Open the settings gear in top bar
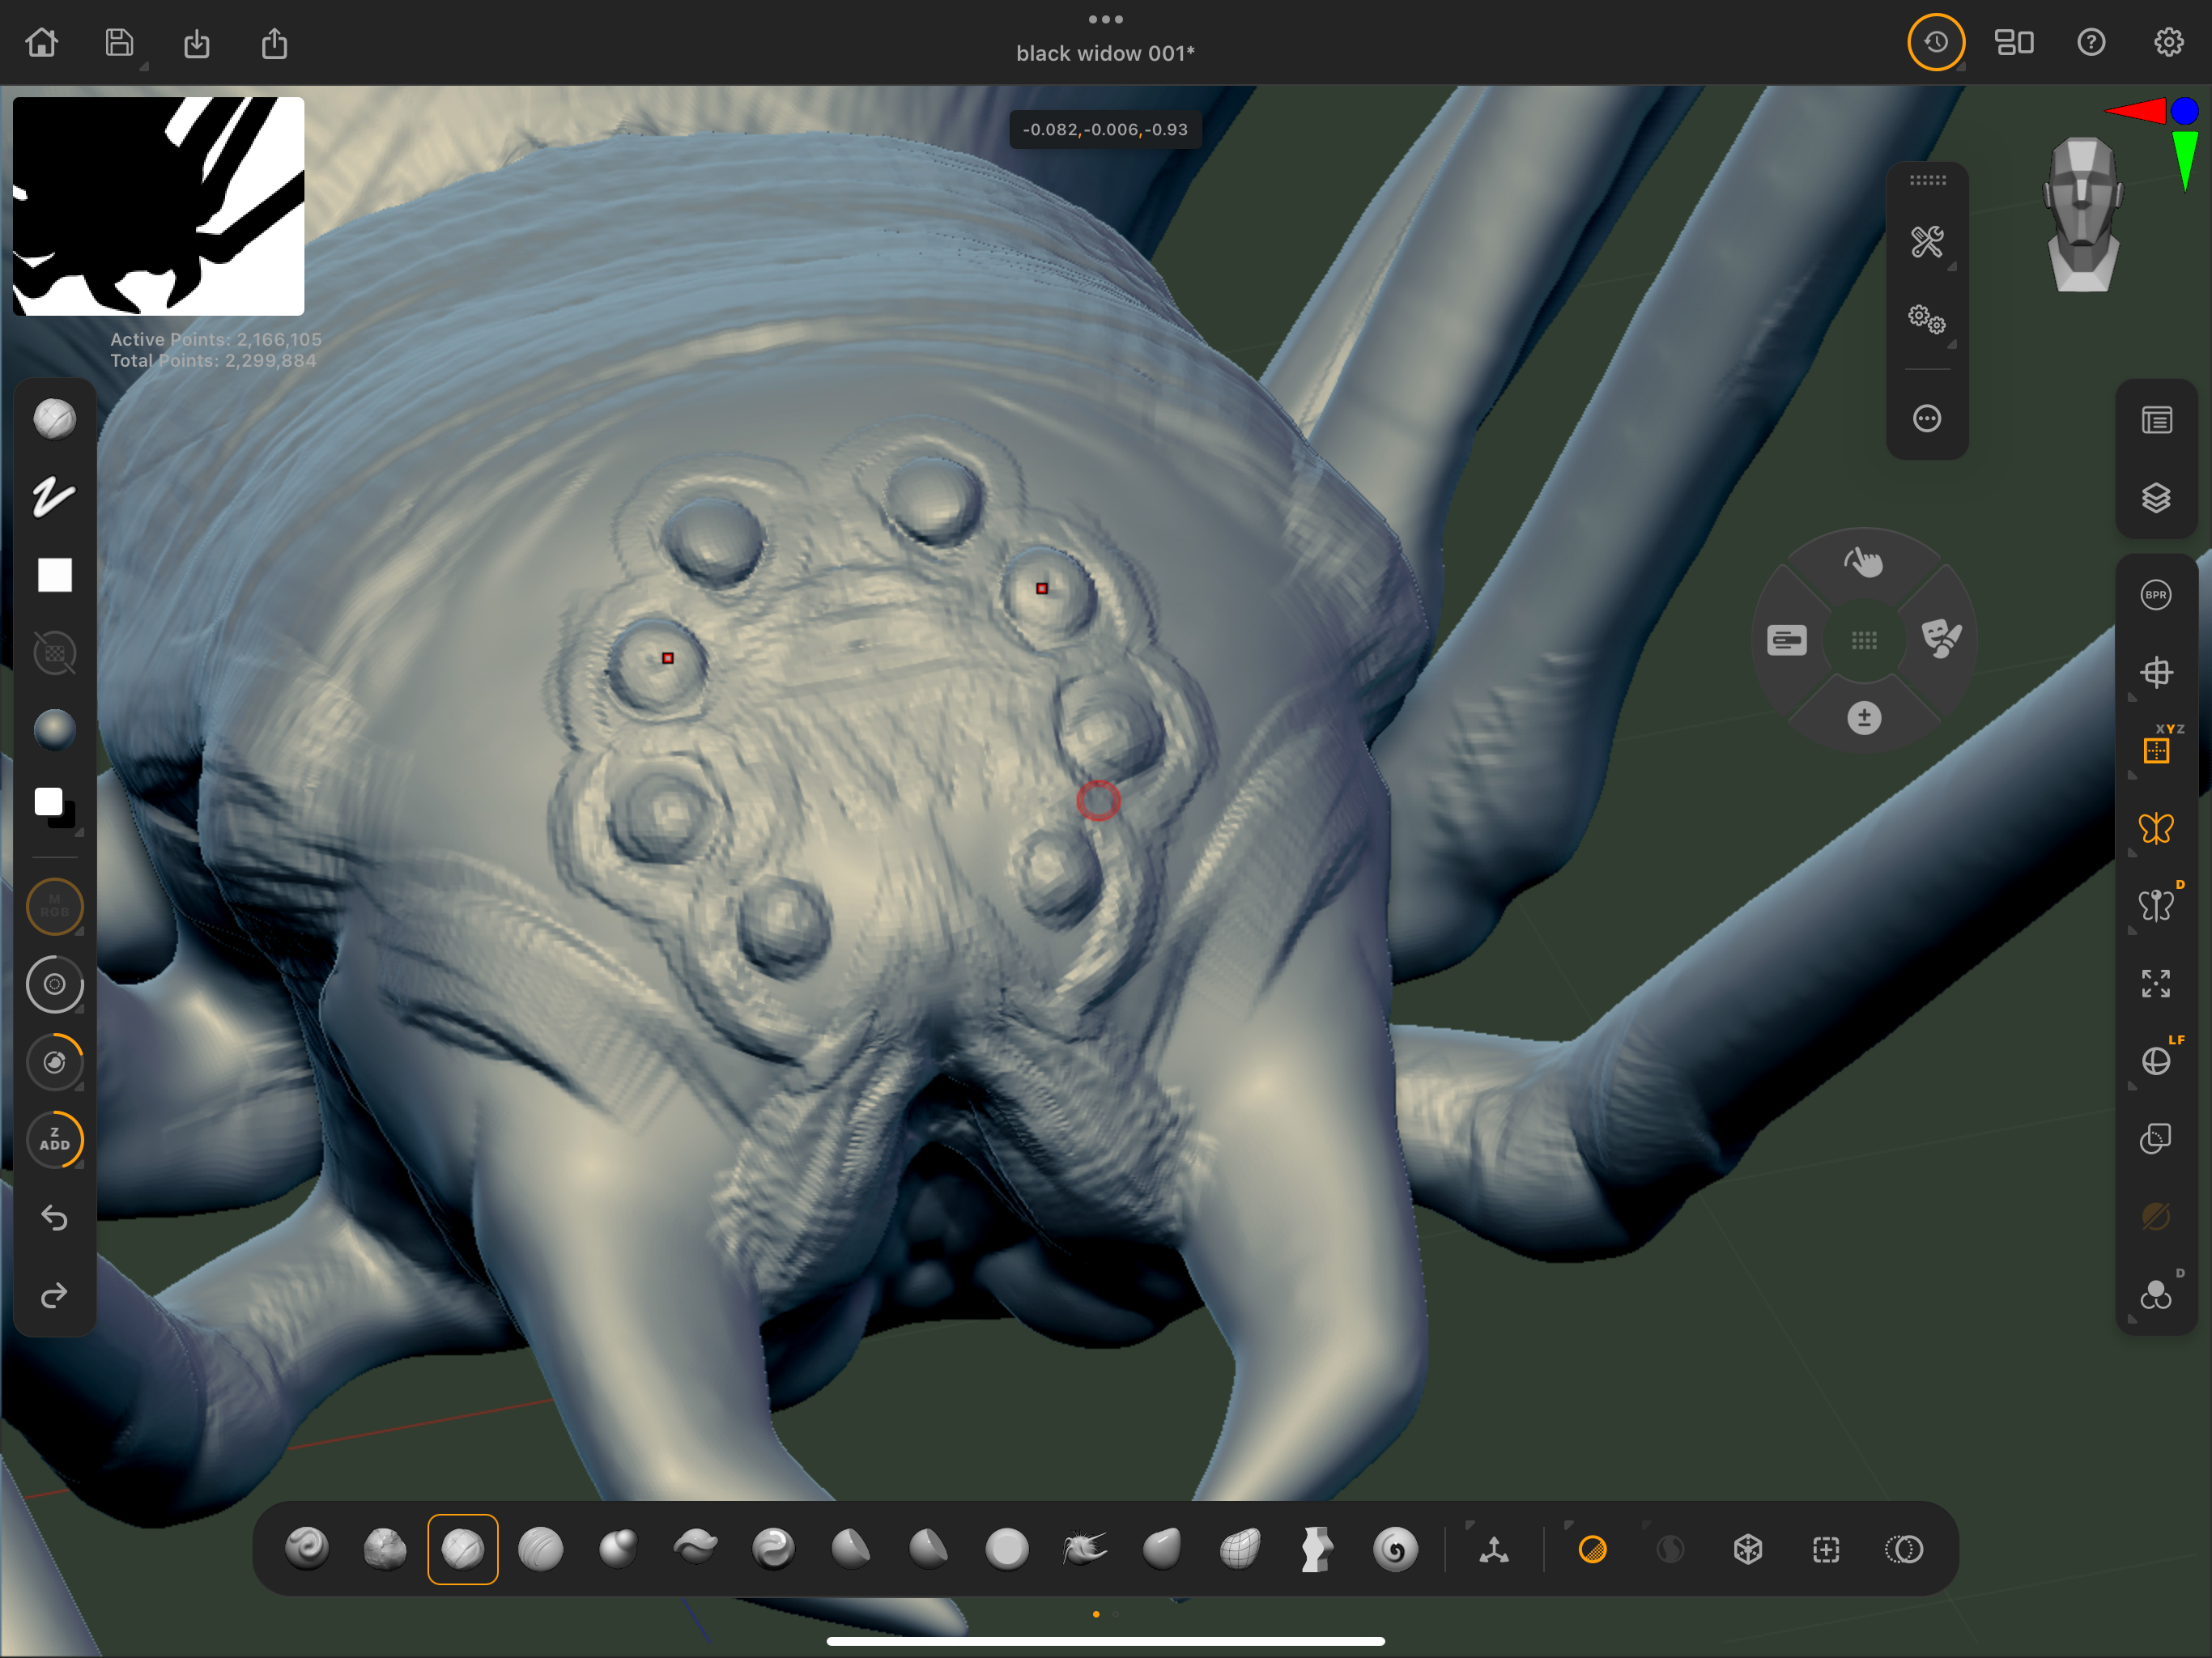The image size is (2212, 1658). pyautogui.click(x=2168, y=42)
